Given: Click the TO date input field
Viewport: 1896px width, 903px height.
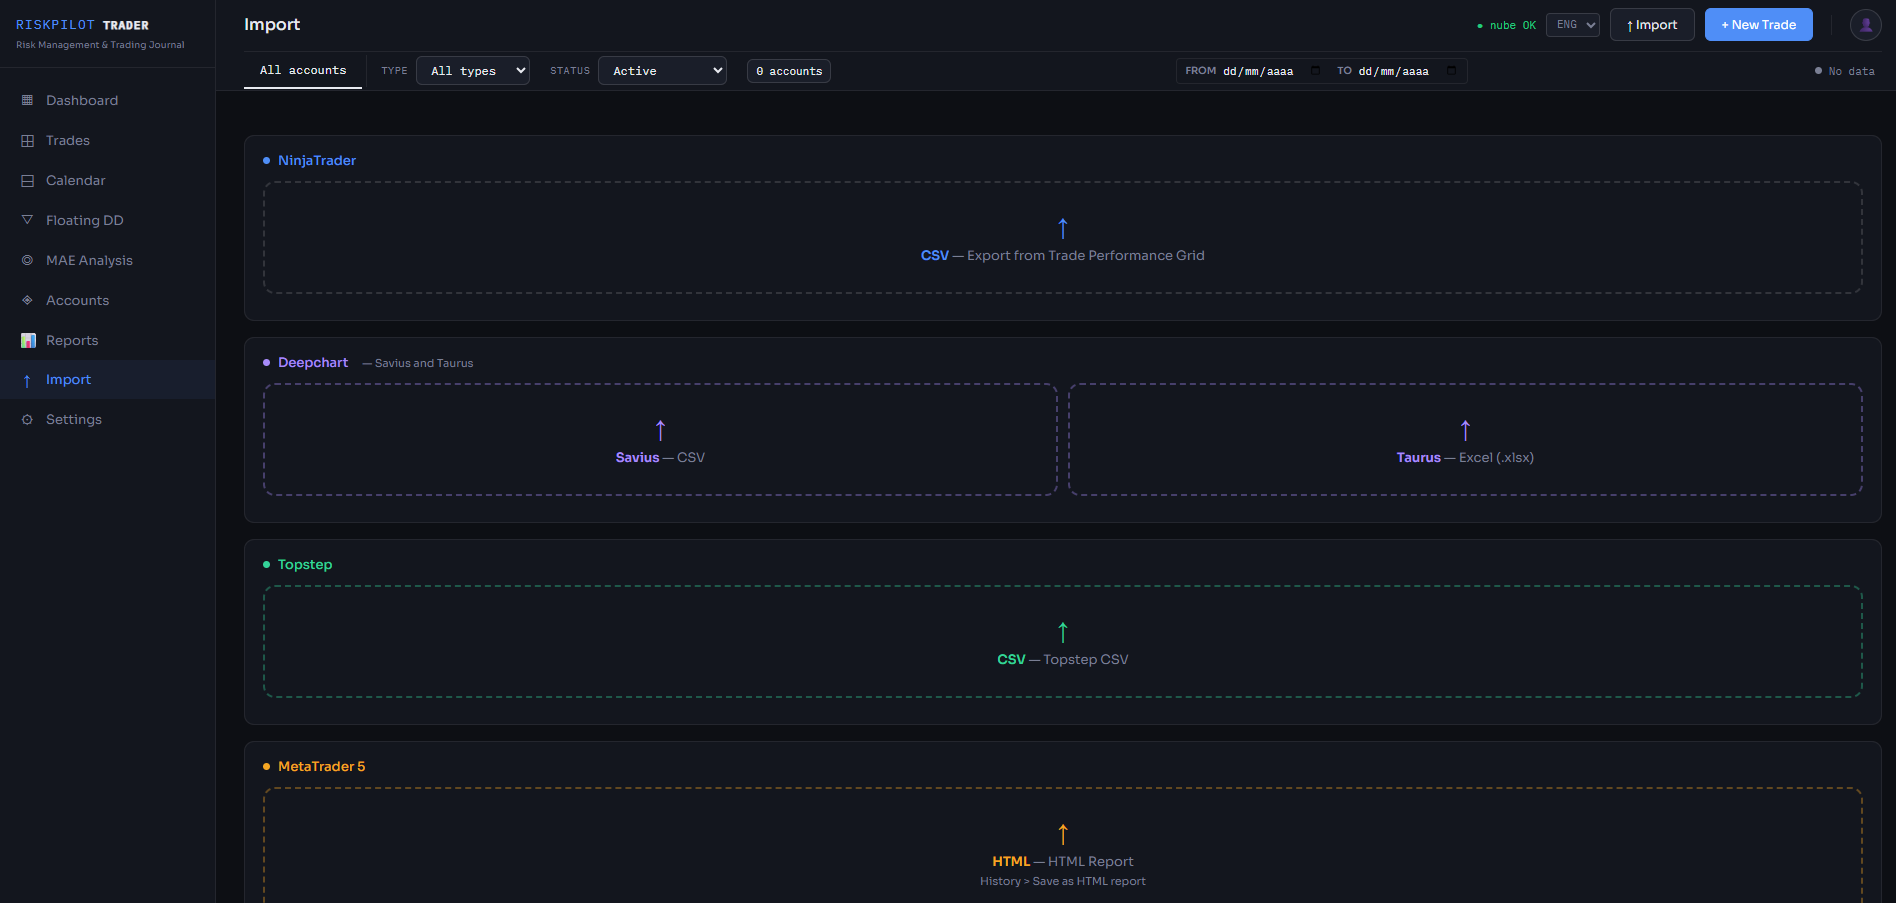Looking at the screenshot, I should pyautogui.click(x=1392, y=71).
